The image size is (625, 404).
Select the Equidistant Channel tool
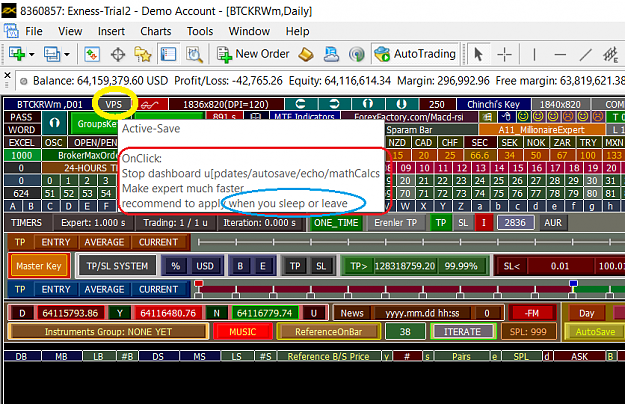pyautogui.click(x=610, y=54)
